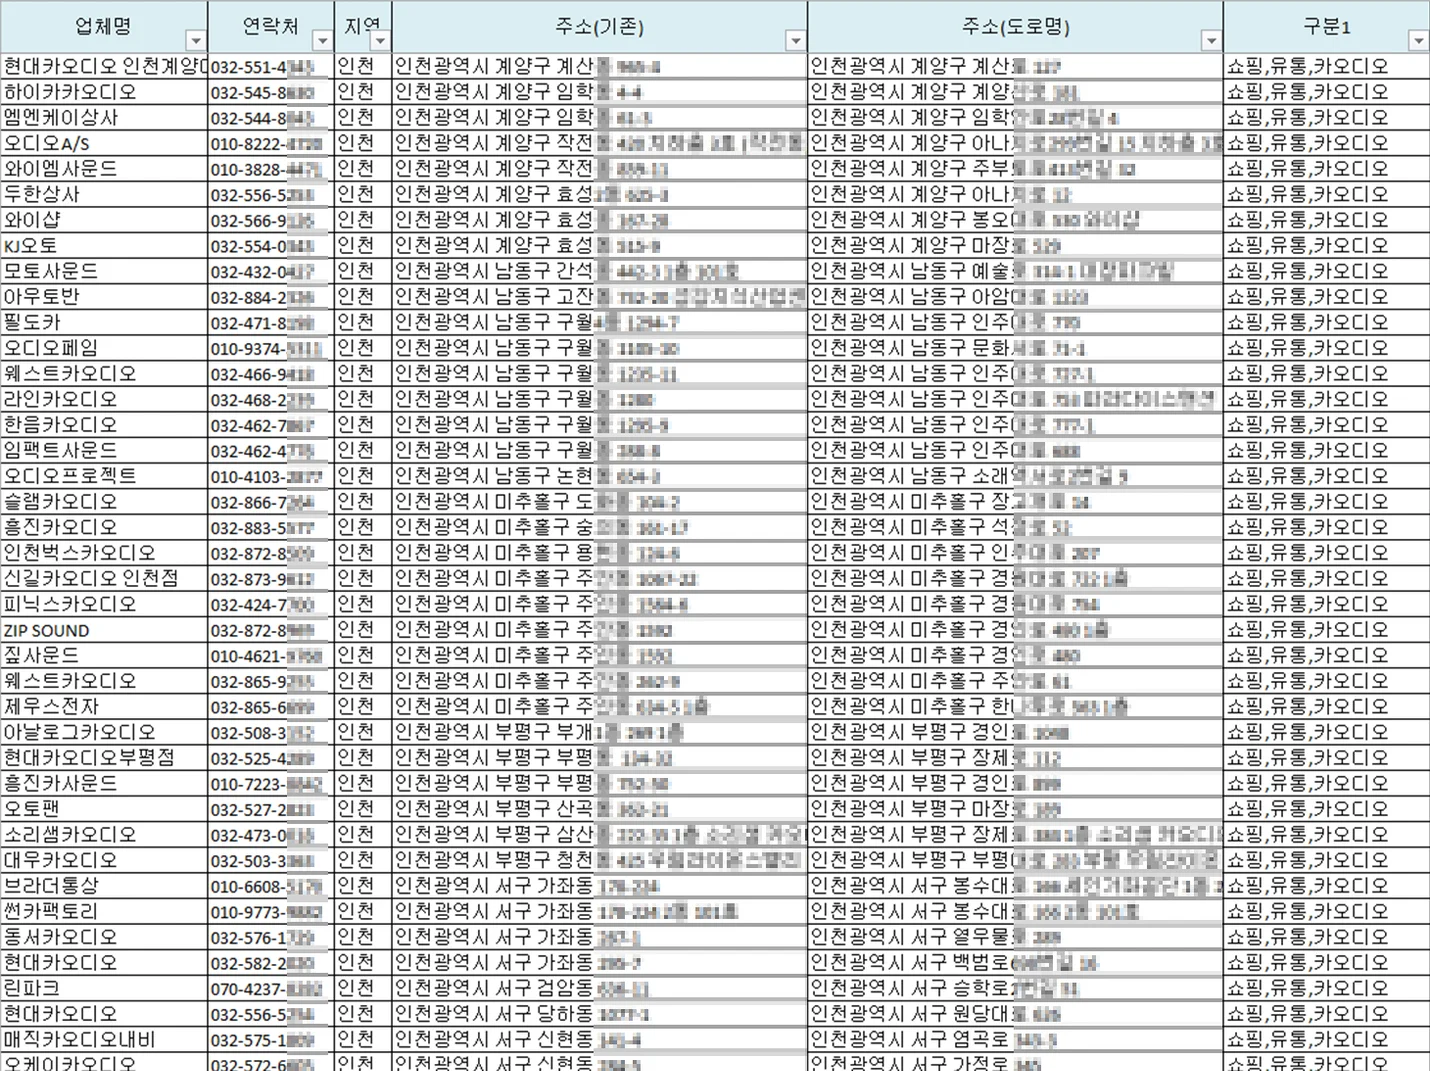Select the cell 와이샵
The image size is (1430, 1071).
tap(104, 220)
